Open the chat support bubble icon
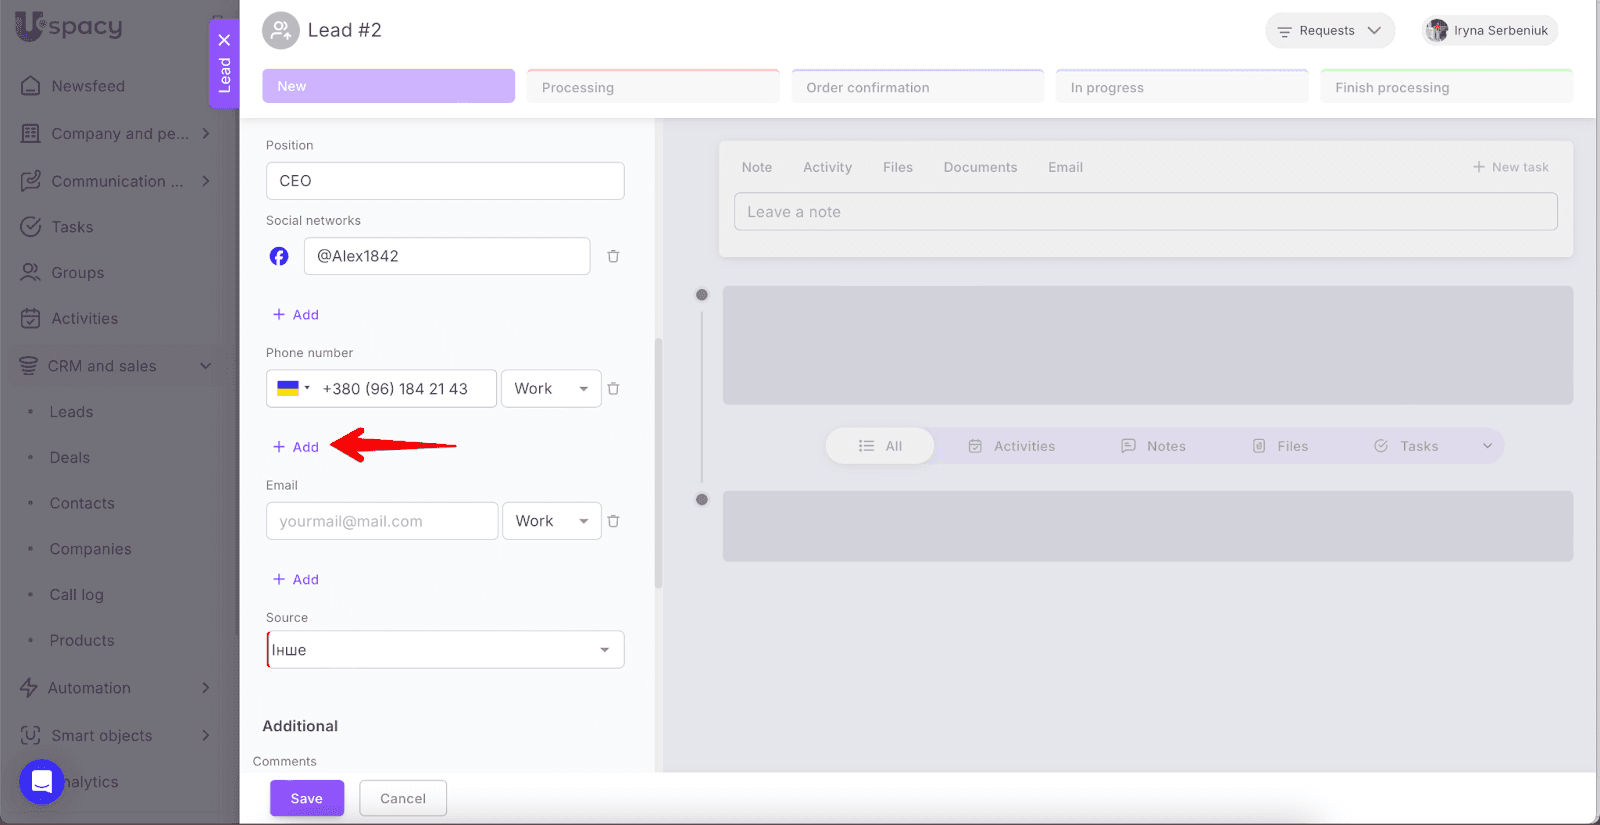 (42, 781)
